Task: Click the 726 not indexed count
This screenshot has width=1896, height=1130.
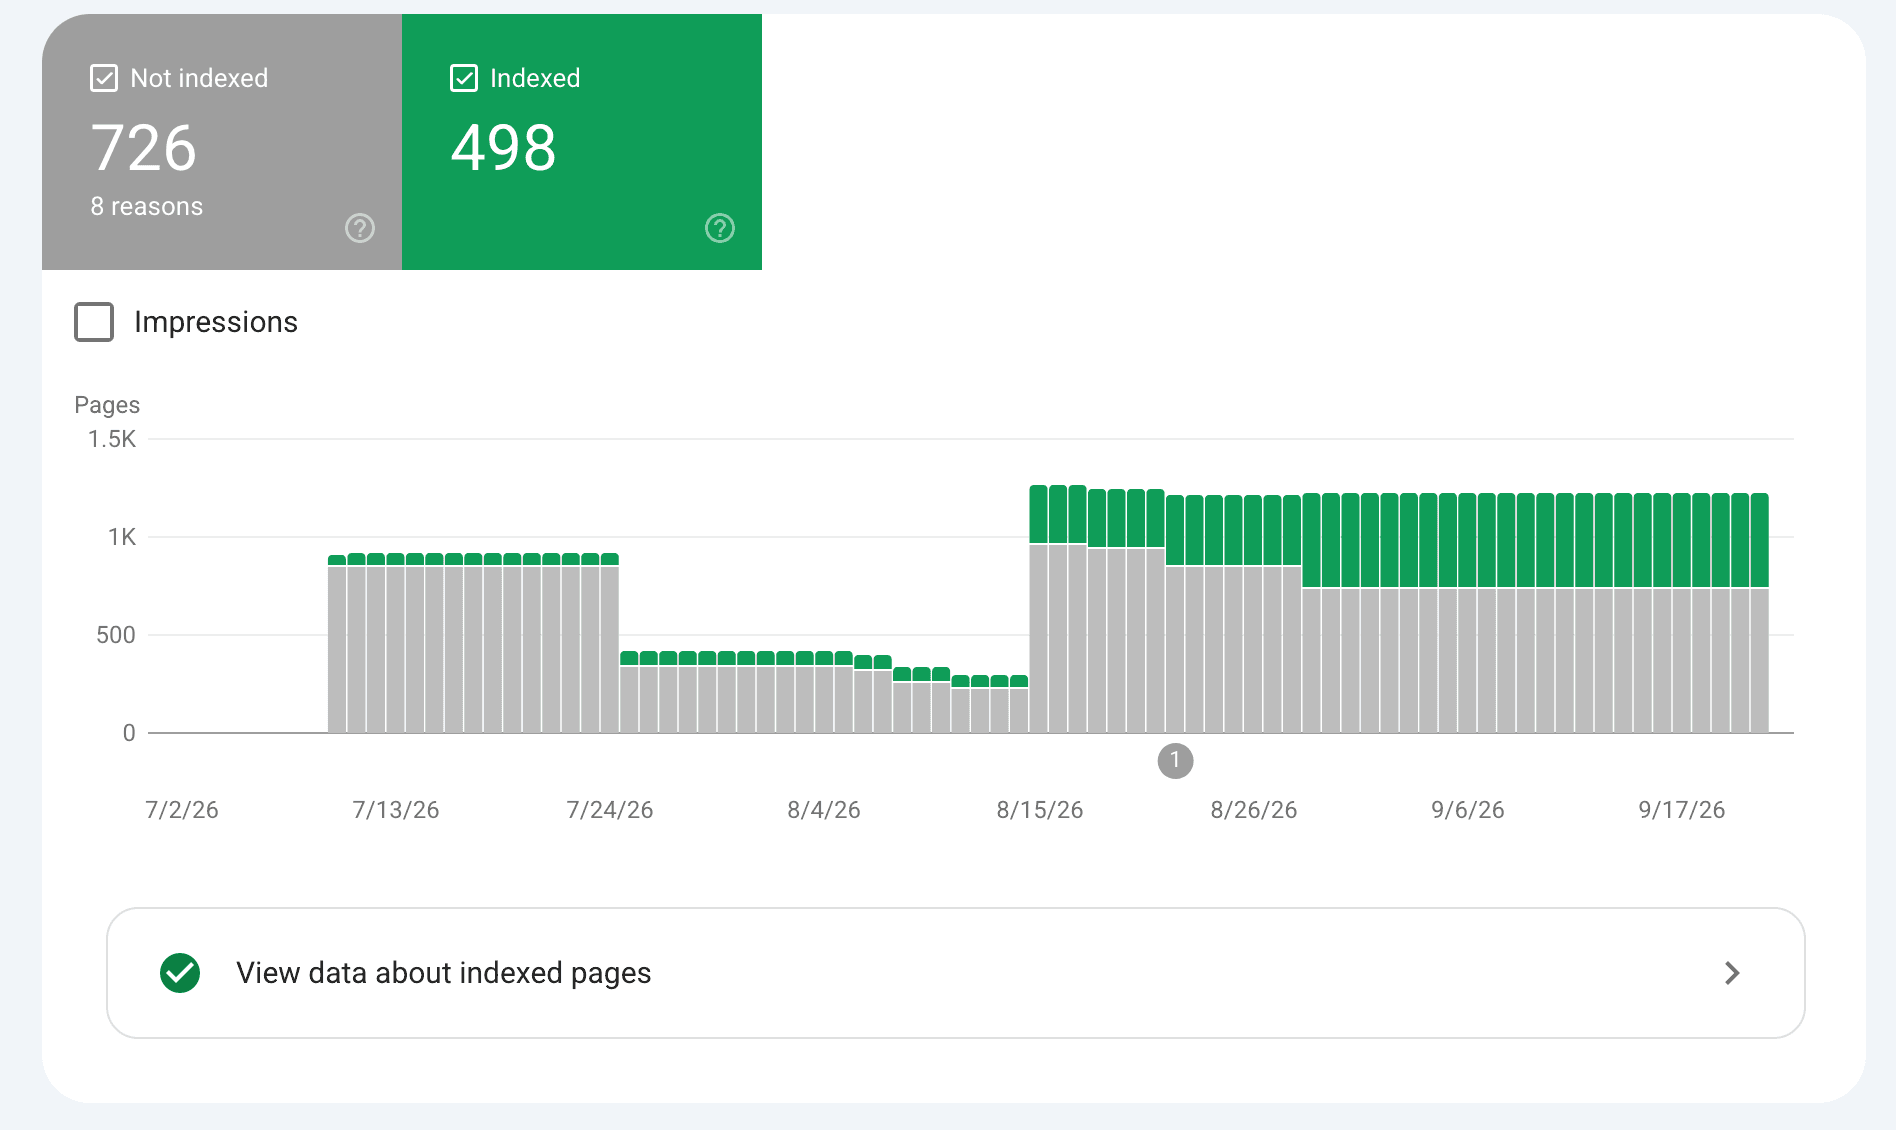Action: tap(144, 148)
